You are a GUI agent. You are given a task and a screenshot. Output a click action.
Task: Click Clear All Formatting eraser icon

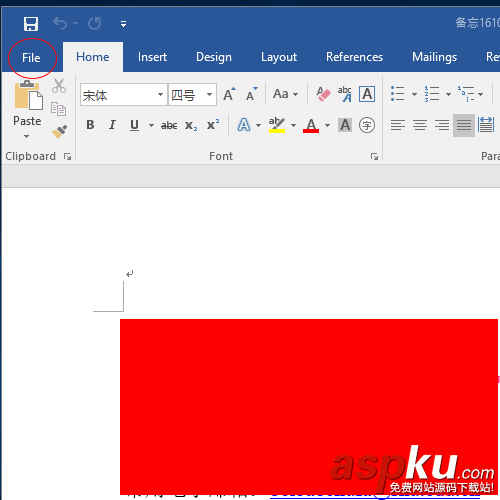323,94
